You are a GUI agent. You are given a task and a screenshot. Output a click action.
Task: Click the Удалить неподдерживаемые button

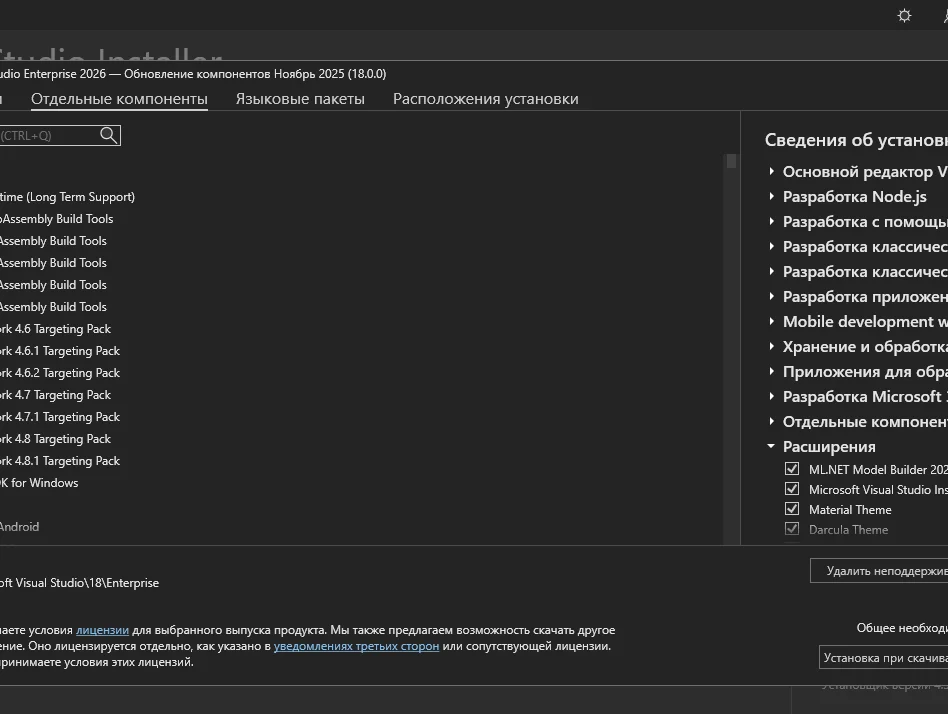click(x=880, y=571)
